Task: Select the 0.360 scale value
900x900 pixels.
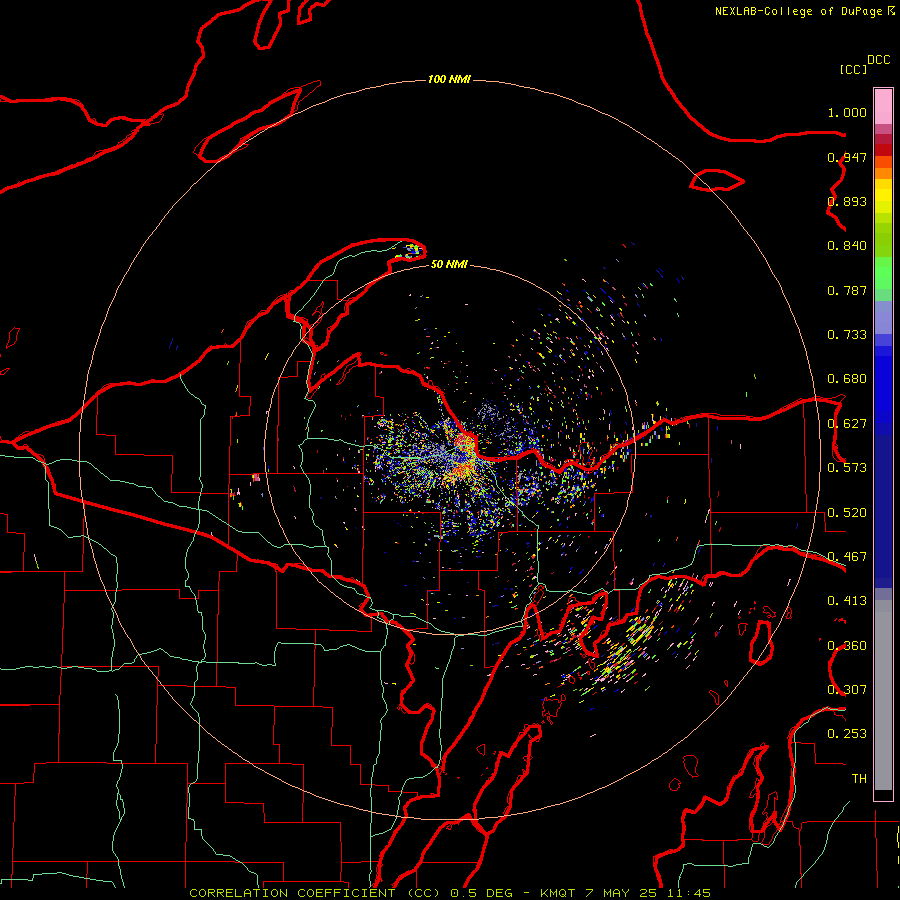Action: coord(847,646)
